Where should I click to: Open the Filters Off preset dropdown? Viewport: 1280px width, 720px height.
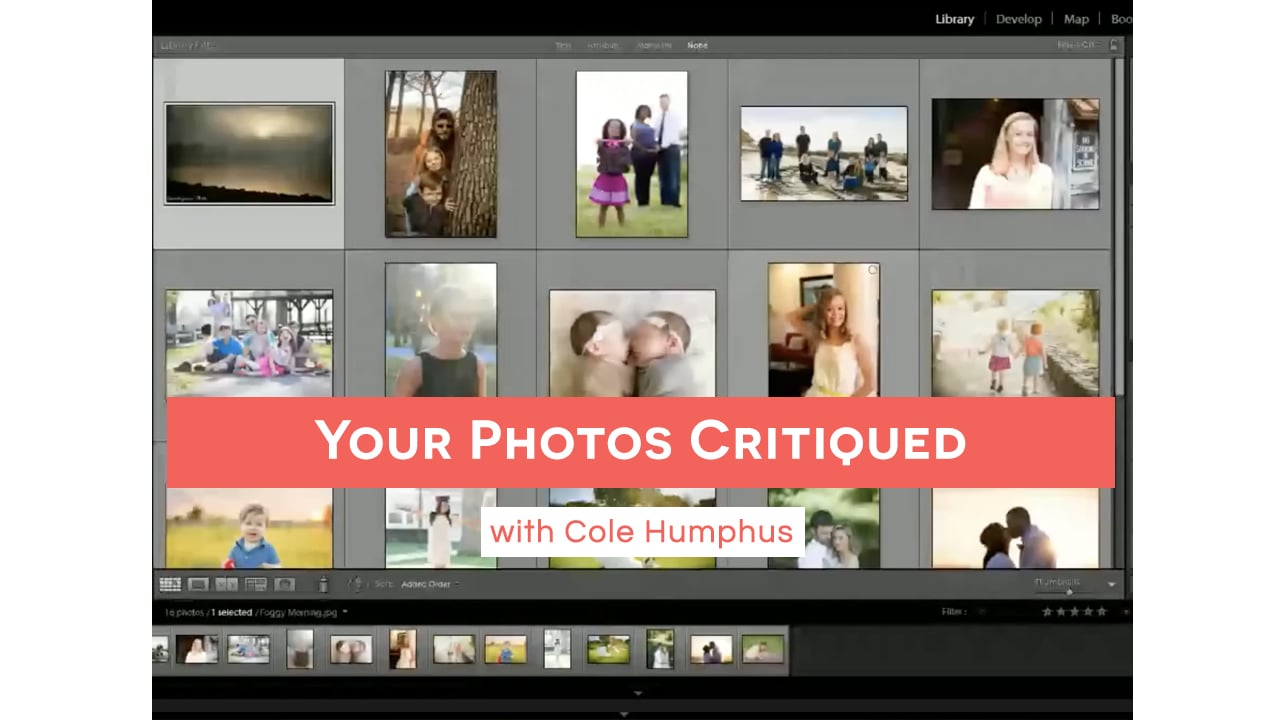[x=1079, y=45]
